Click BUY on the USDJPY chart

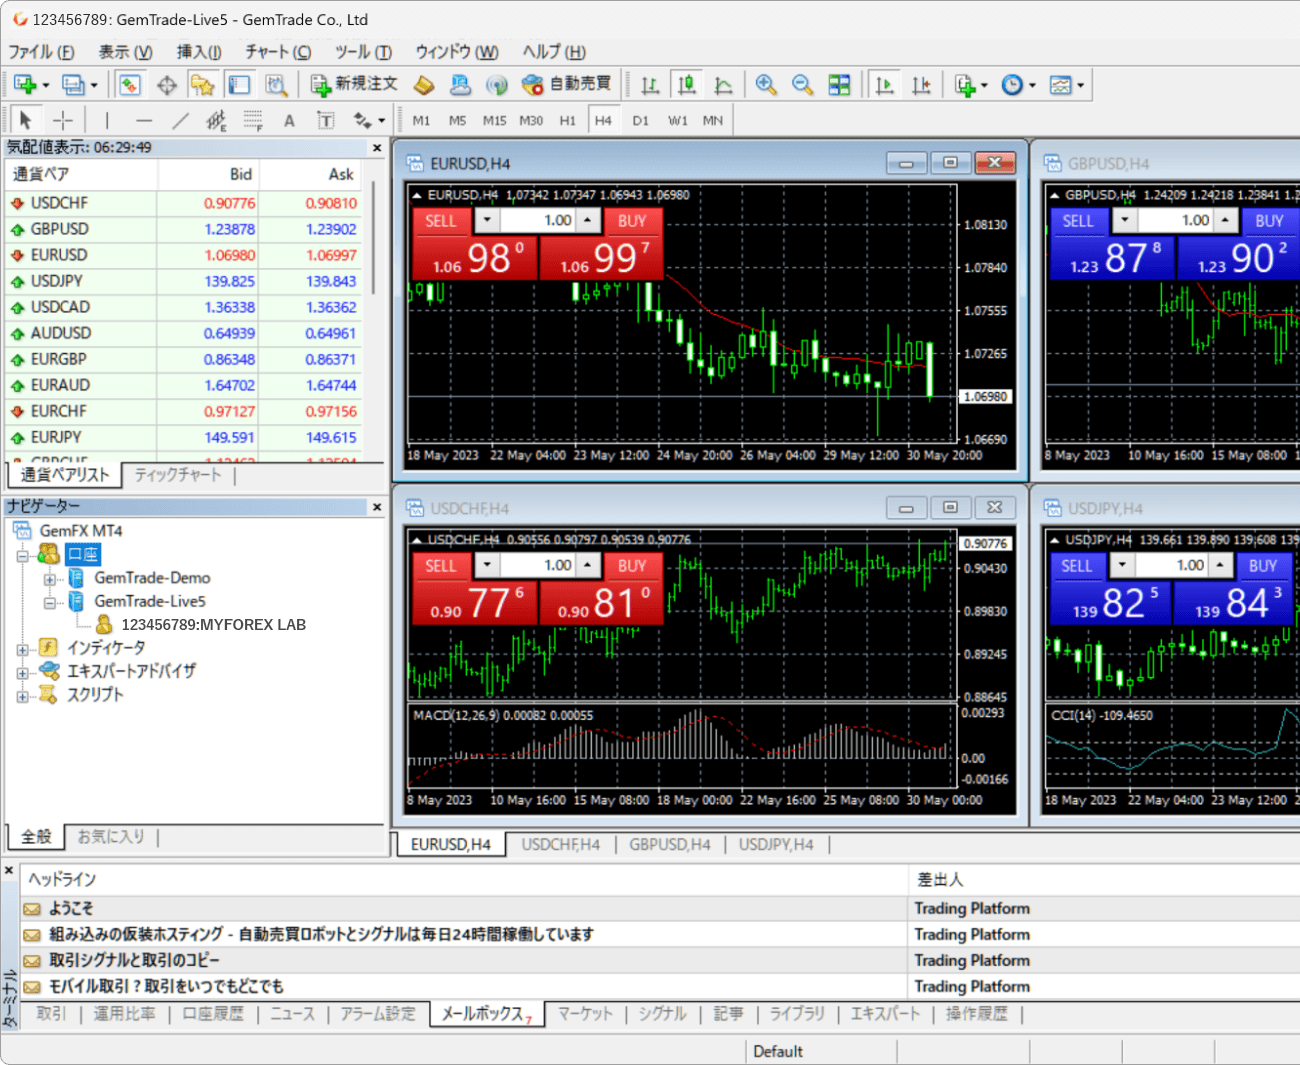tap(1263, 566)
